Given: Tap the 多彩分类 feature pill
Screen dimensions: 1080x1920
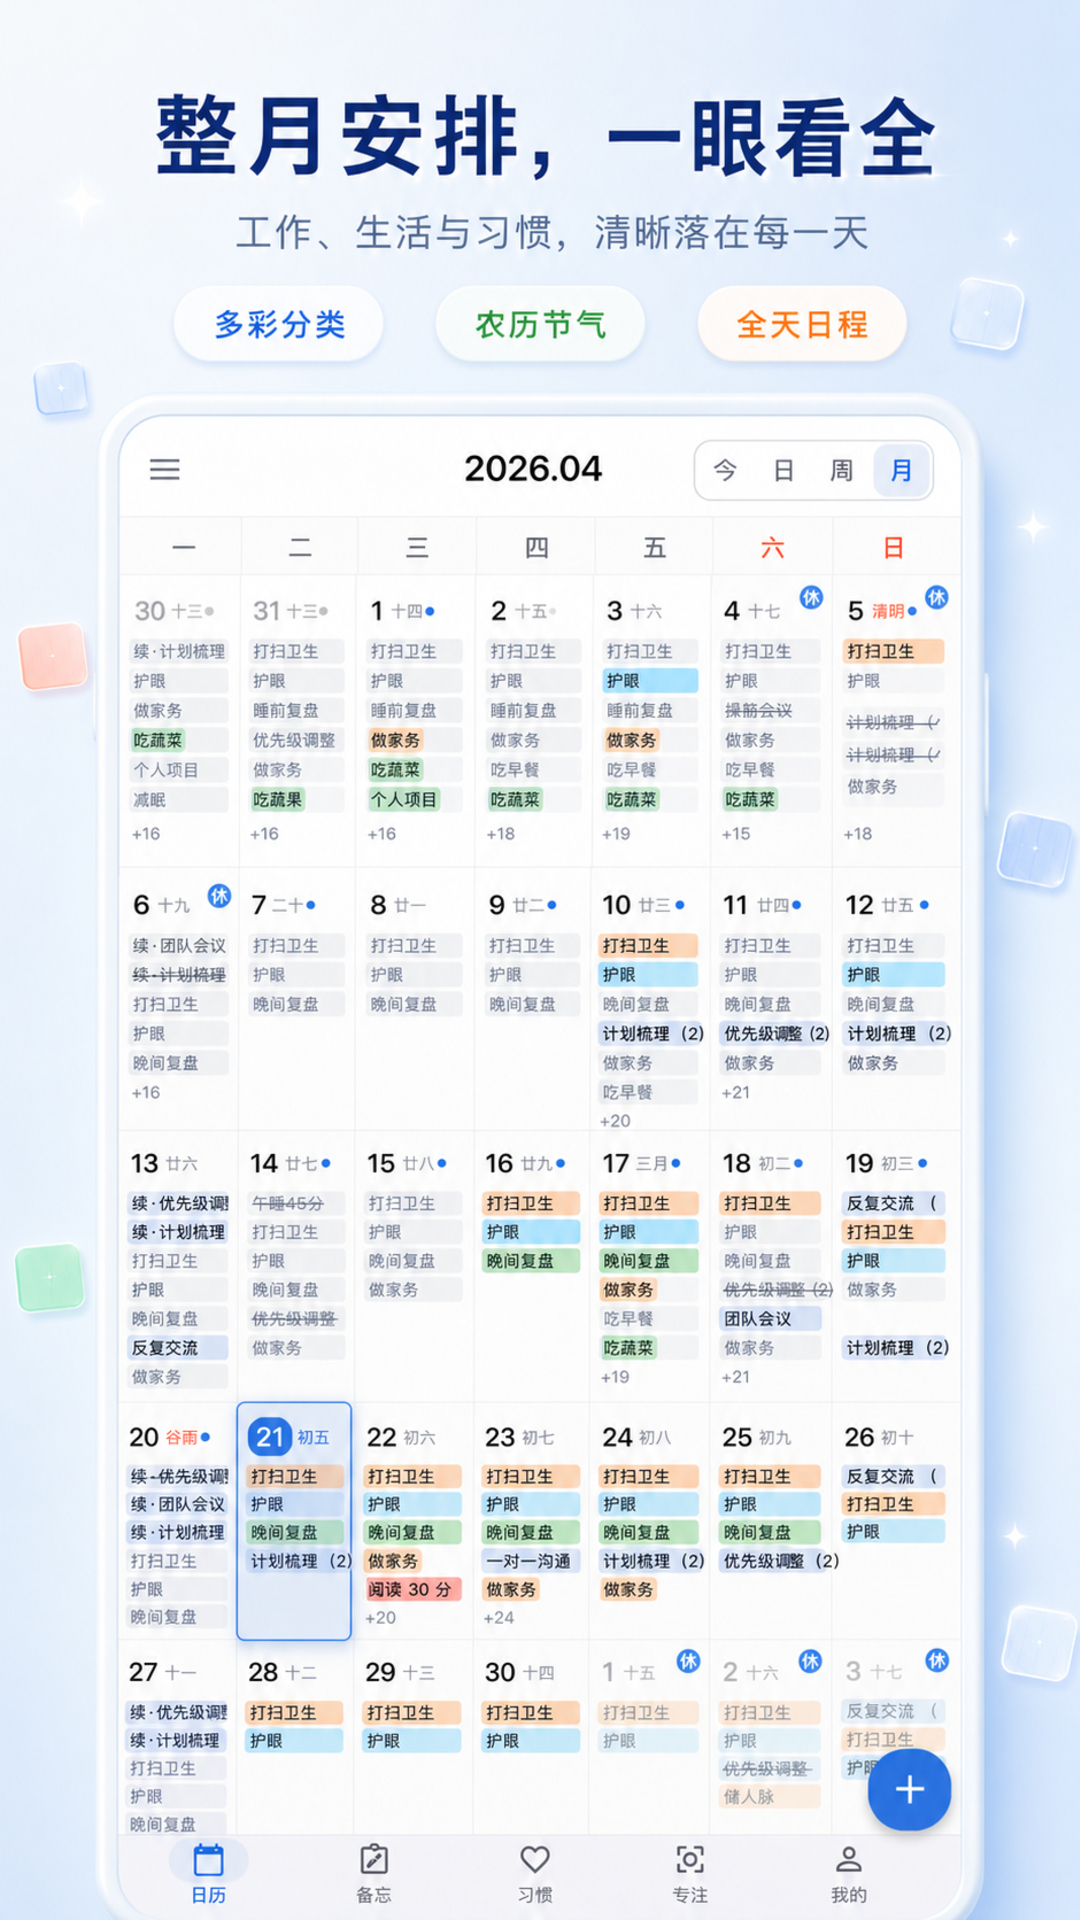Looking at the screenshot, I should 279,324.
